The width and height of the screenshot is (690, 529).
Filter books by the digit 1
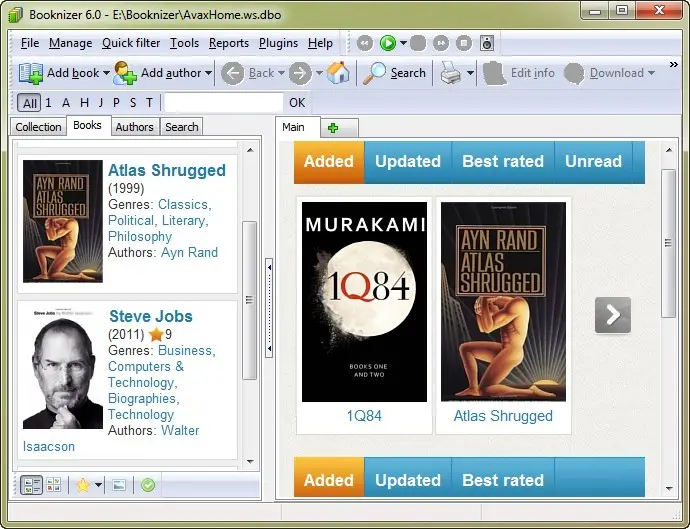click(48, 103)
